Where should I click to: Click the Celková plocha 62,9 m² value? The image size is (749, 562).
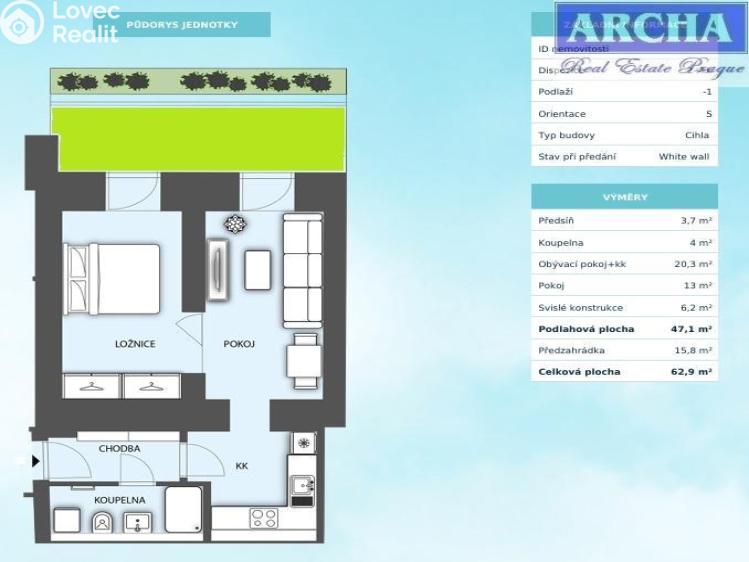[692, 372]
